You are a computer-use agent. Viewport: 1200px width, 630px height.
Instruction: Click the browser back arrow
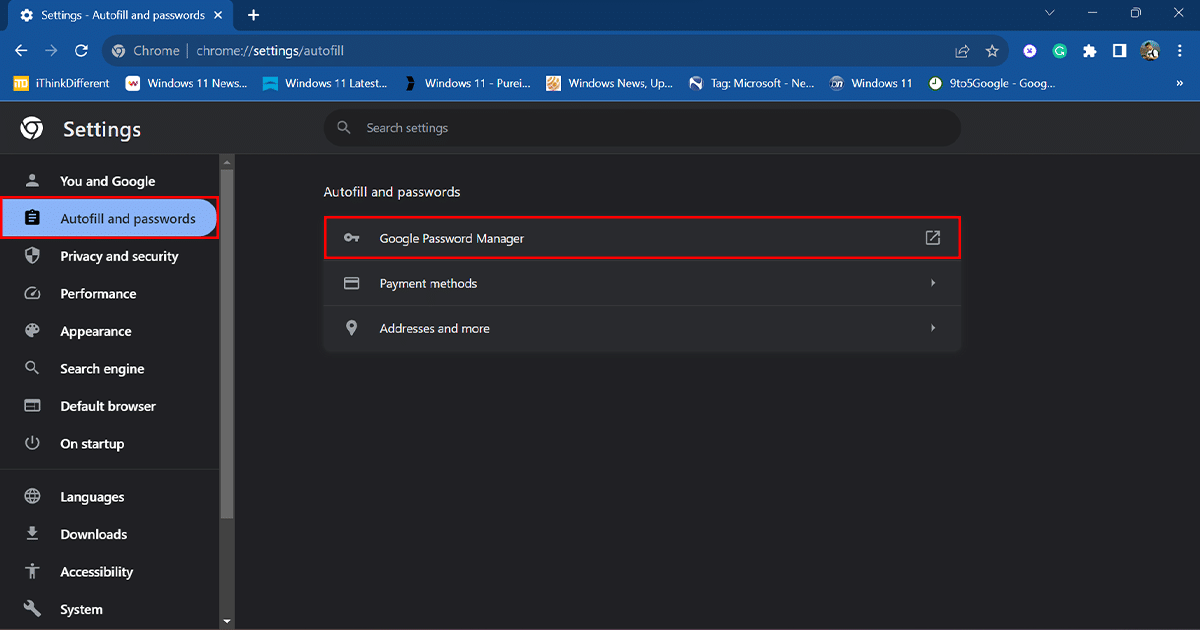pyautogui.click(x=21, y=51)
